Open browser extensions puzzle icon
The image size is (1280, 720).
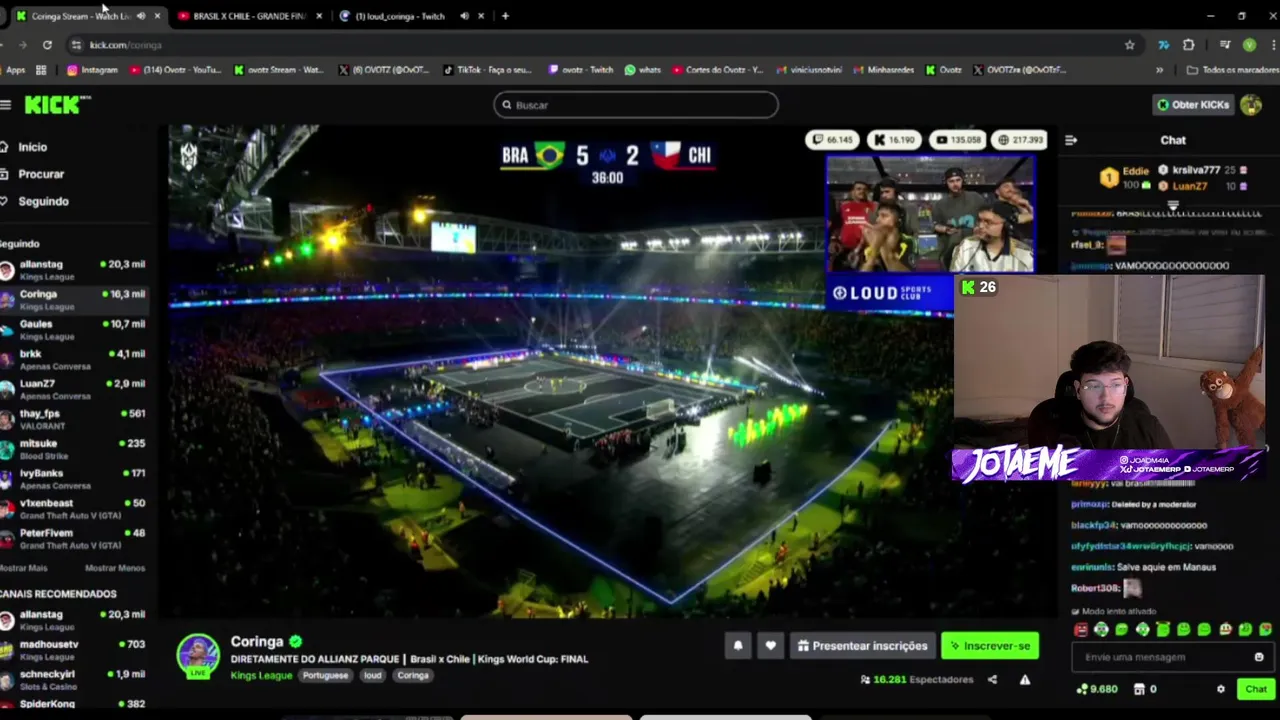(x=1188, y=45)
